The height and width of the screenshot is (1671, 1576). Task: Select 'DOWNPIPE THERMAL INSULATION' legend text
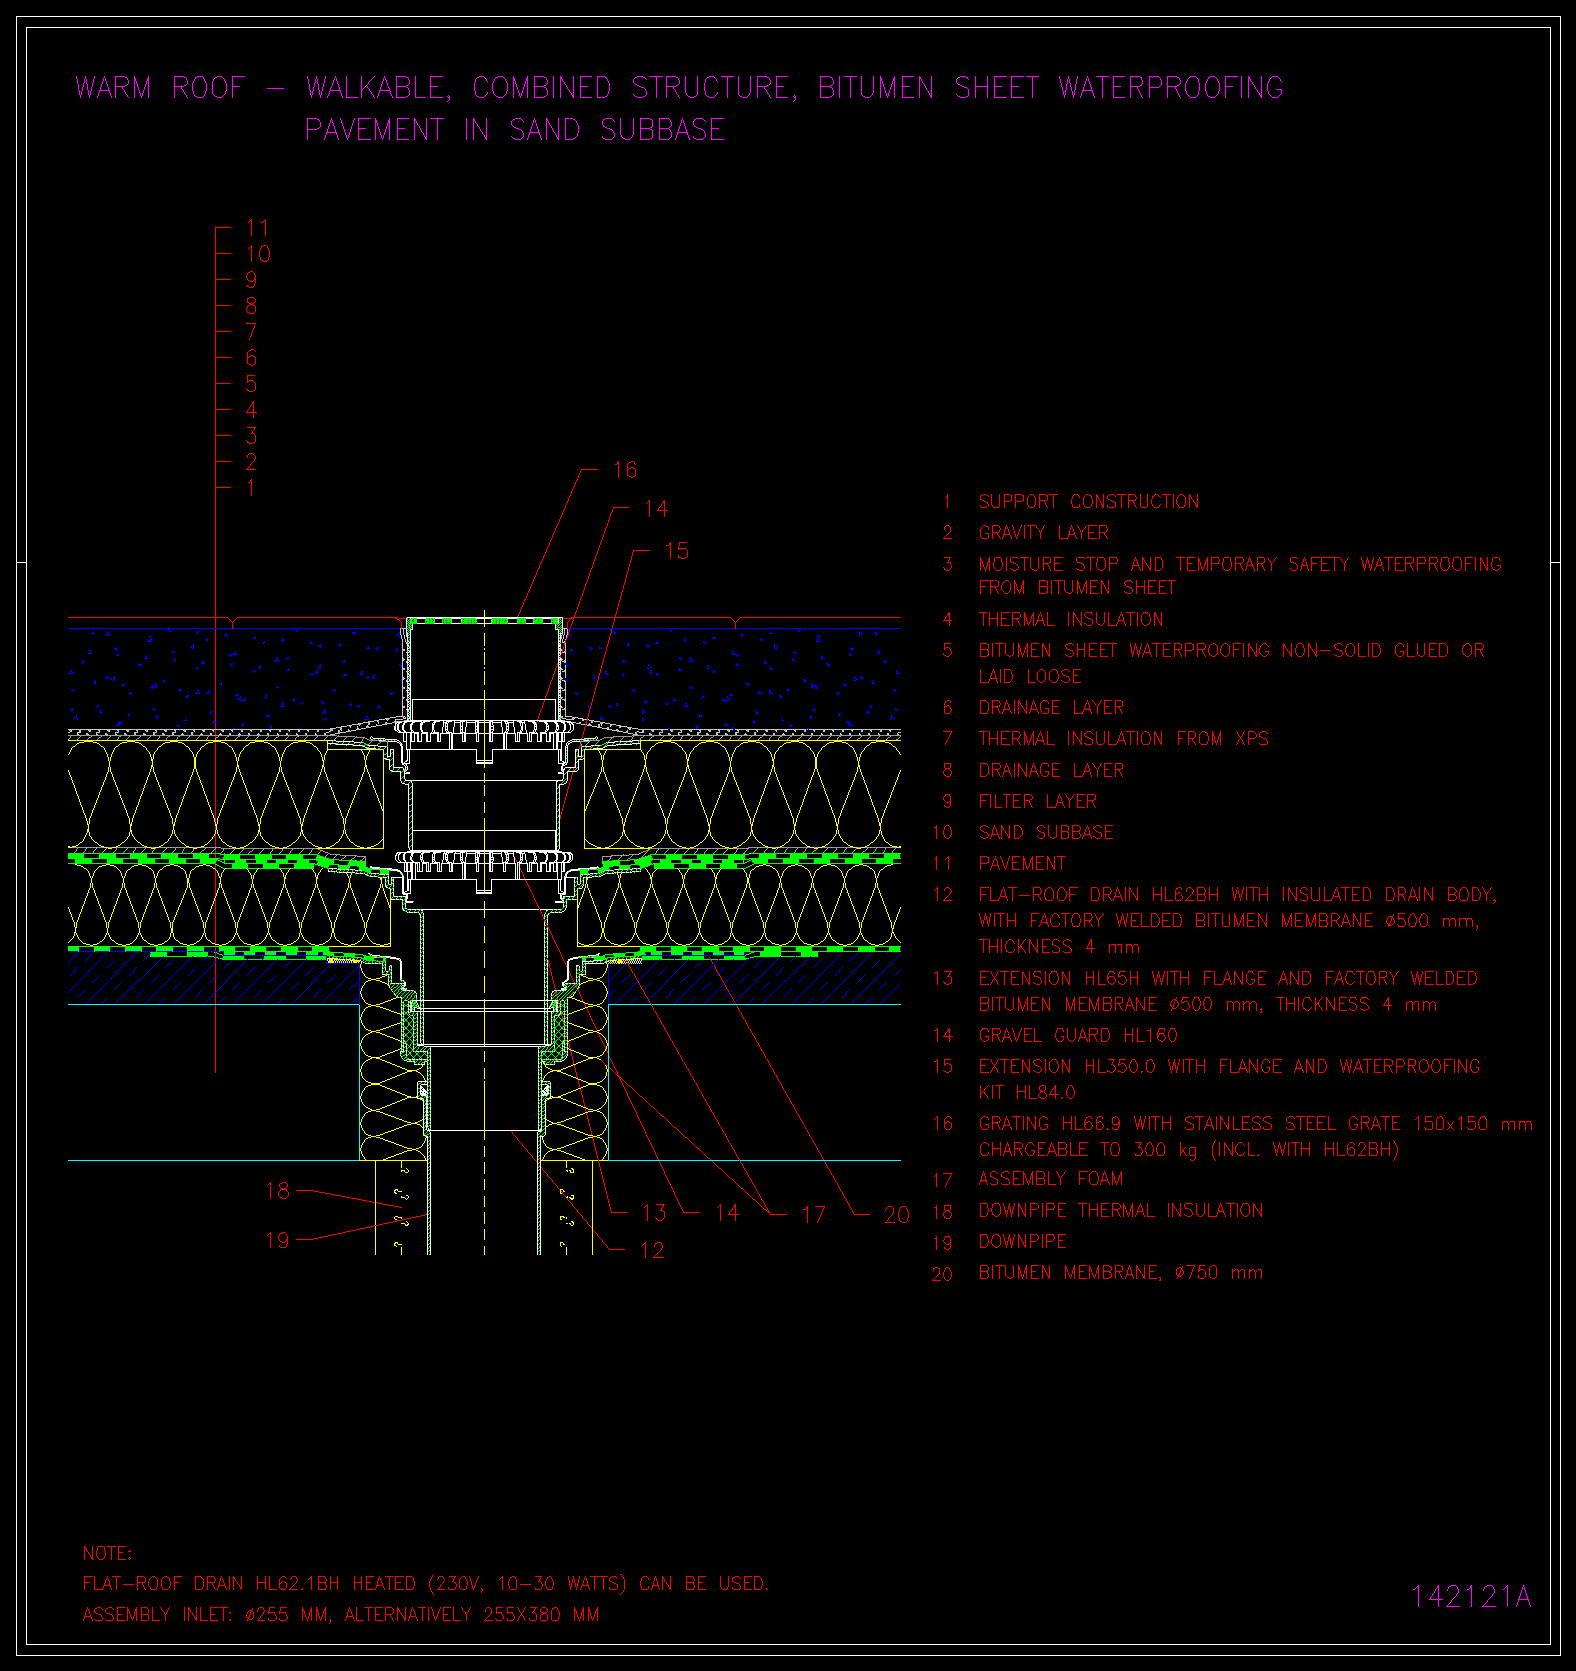[1120, 1211]
